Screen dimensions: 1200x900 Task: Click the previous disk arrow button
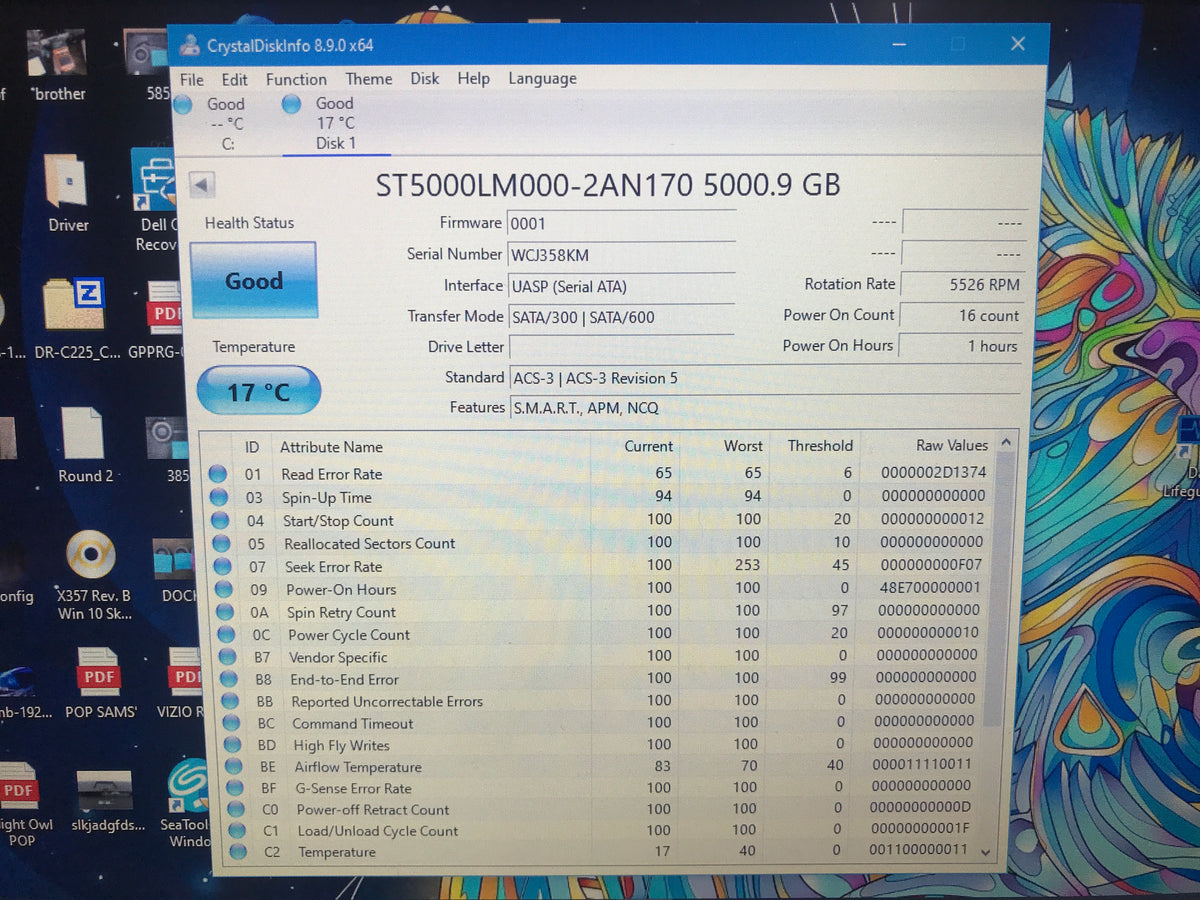pyautogui.click(x=202, y=185)
